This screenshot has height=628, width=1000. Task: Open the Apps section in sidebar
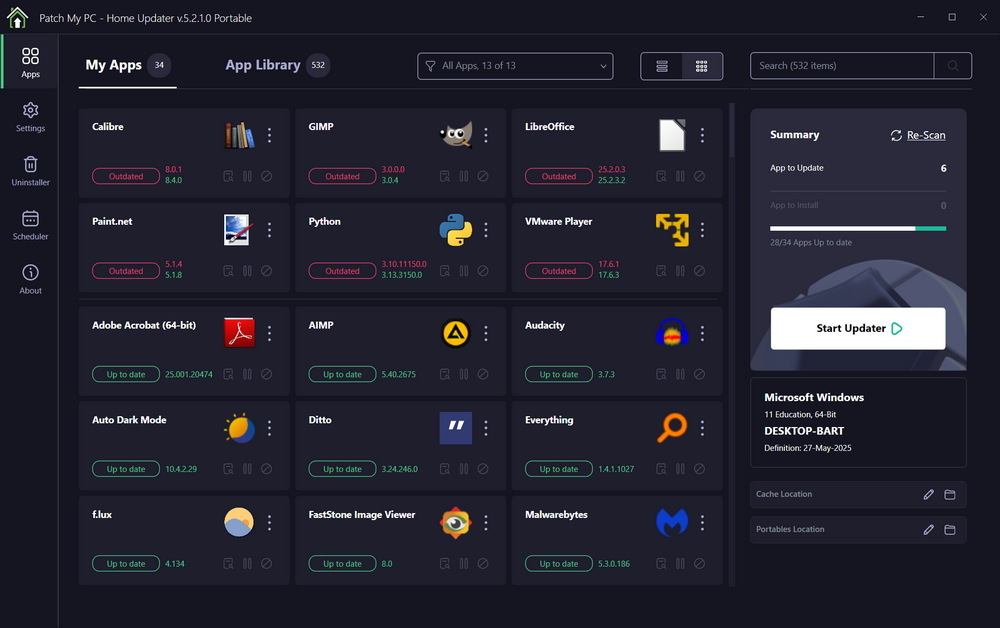tap(30, 62)
